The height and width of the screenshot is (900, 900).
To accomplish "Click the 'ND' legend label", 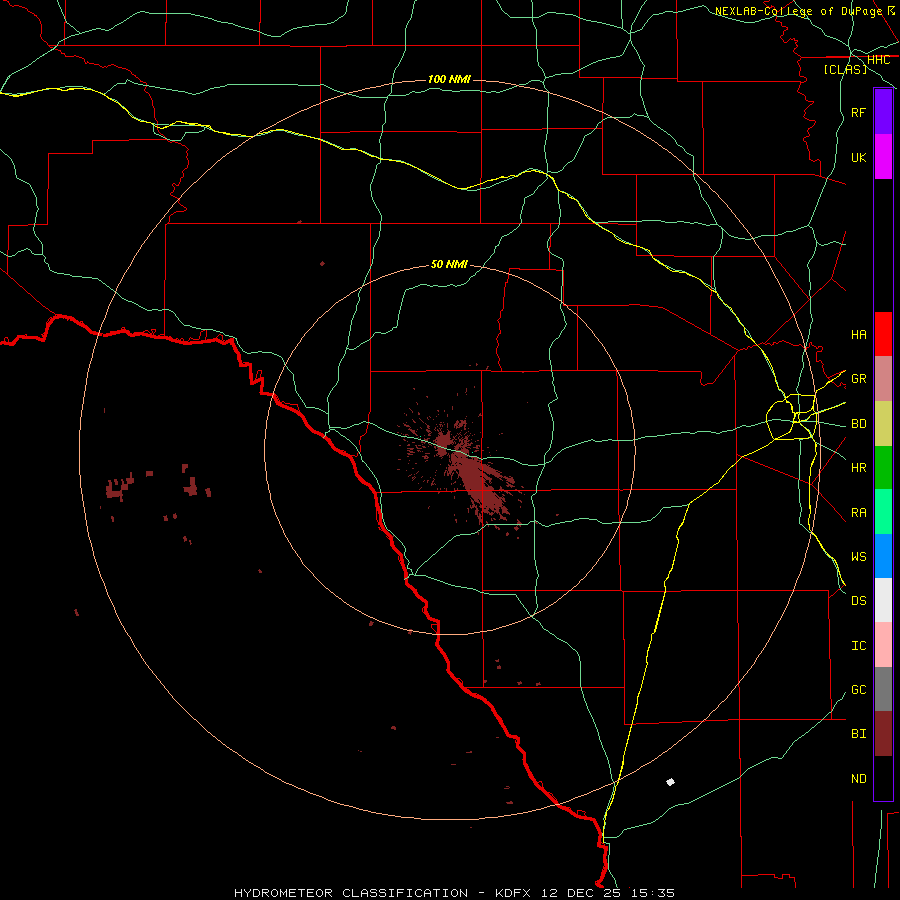I will [x=859, y=779].
